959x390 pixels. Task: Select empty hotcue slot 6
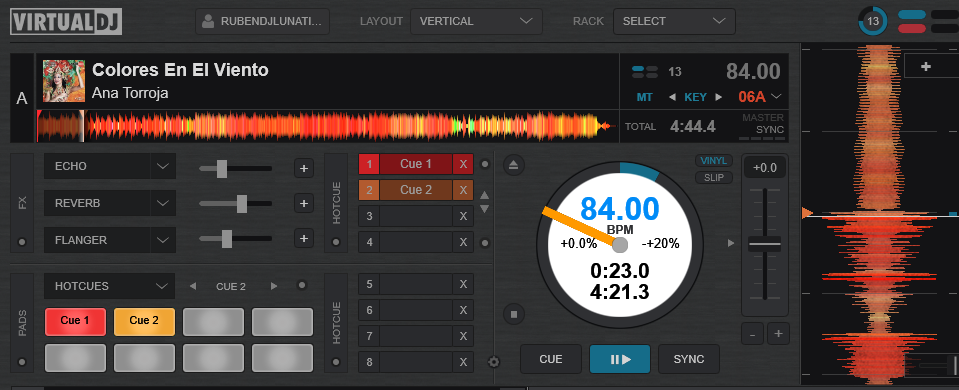click(x=416, y=310)
